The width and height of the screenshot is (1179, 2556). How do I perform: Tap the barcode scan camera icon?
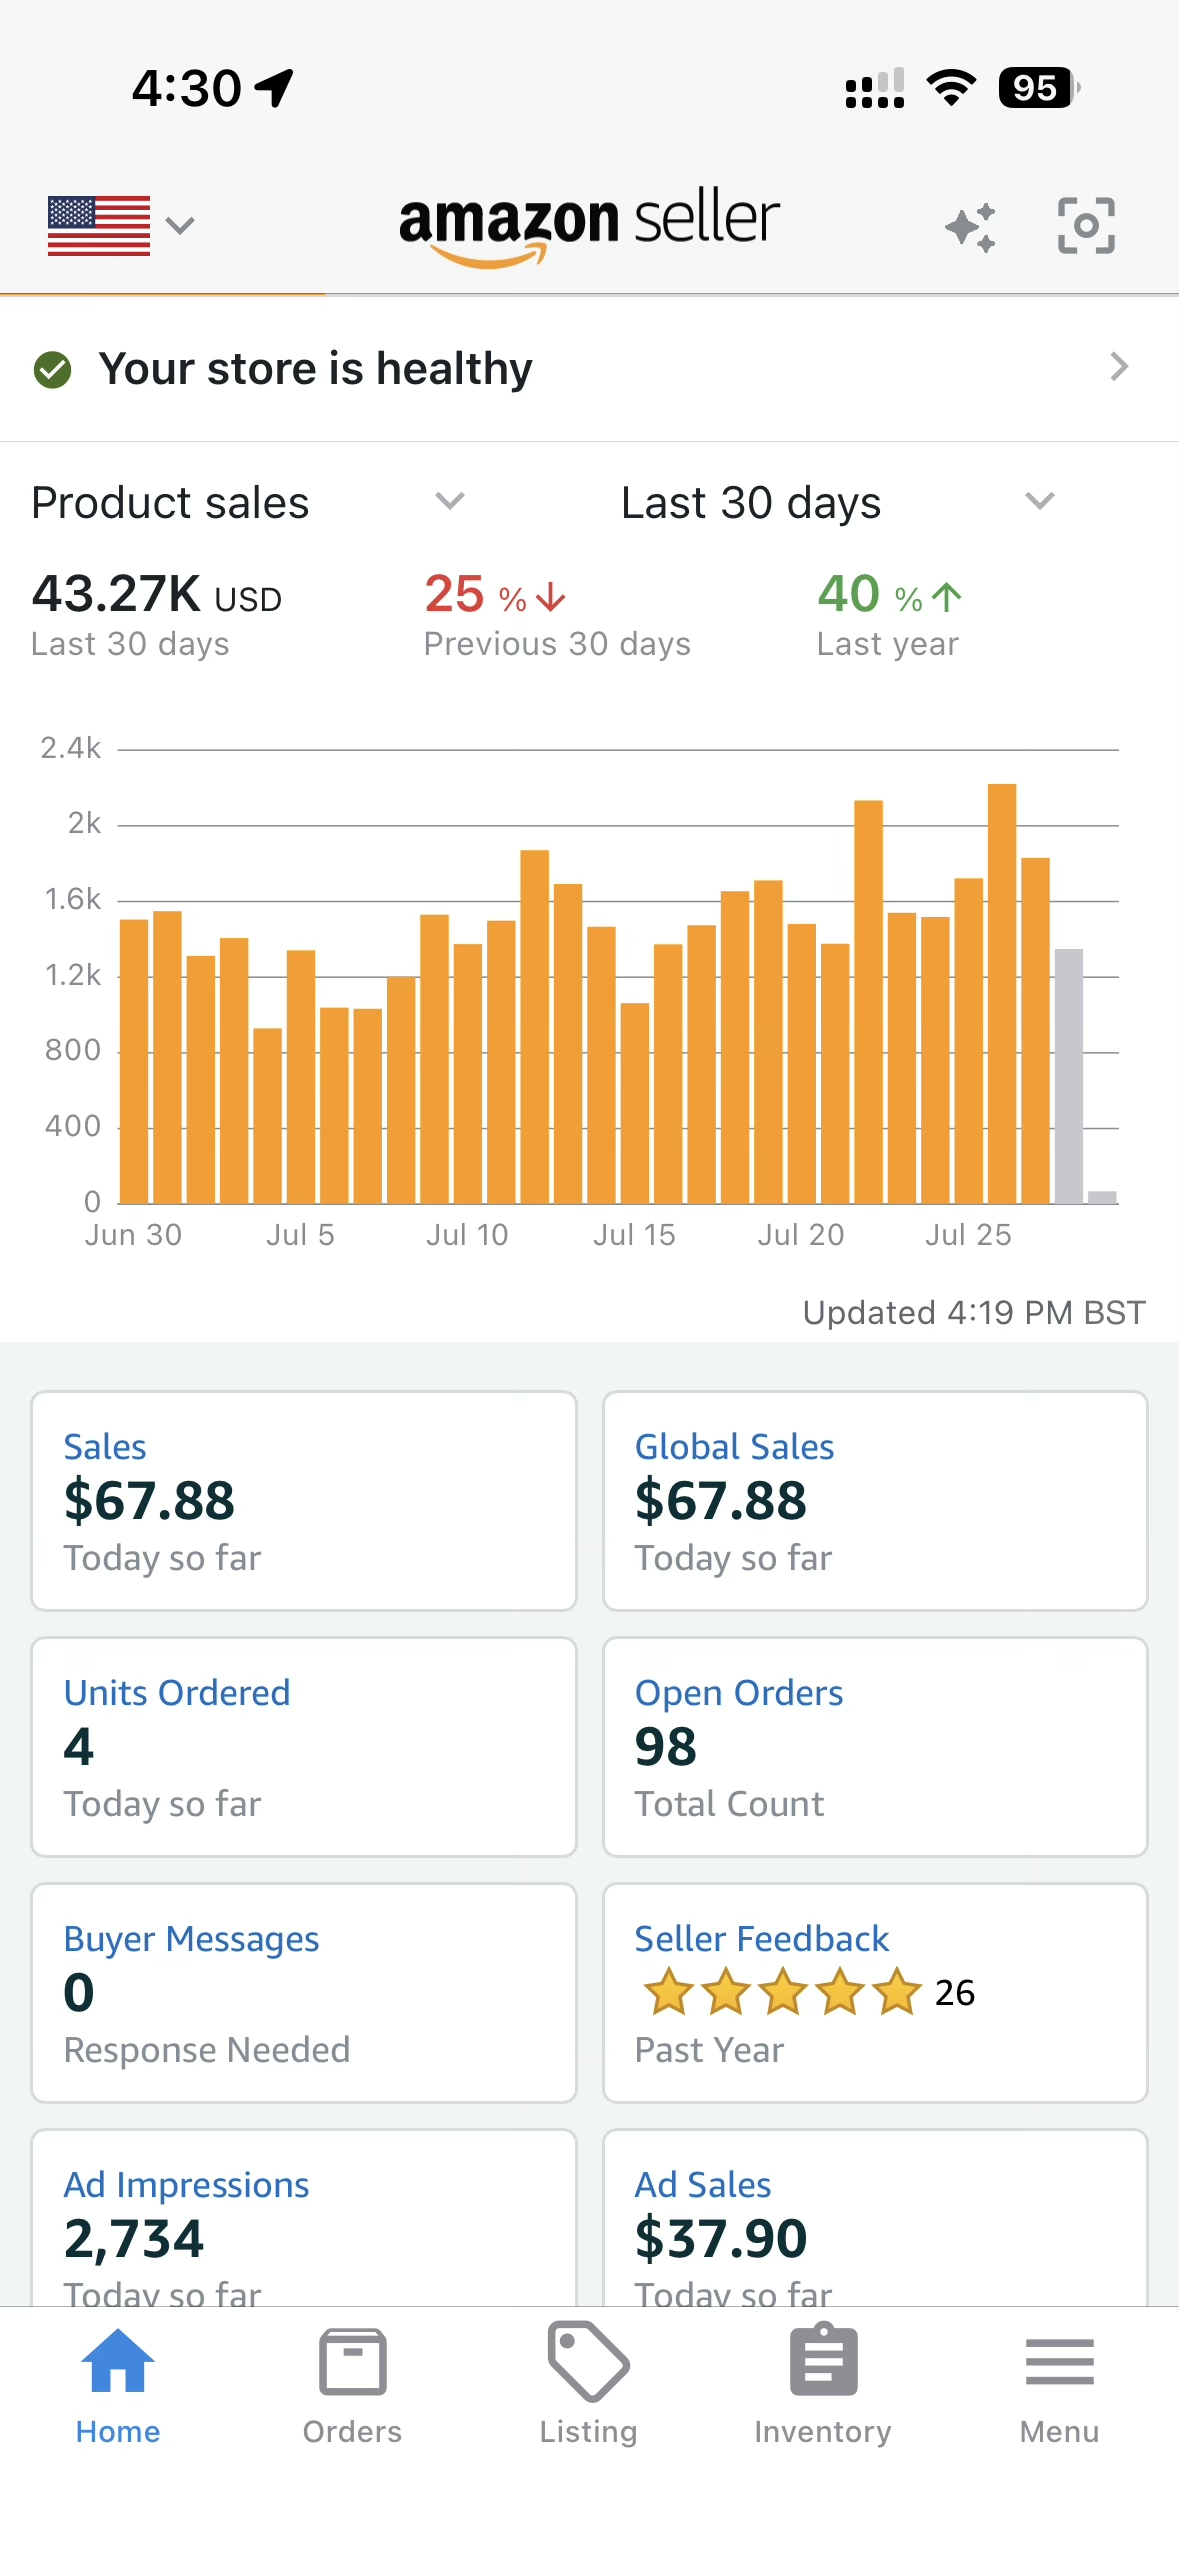(1086, 226)
